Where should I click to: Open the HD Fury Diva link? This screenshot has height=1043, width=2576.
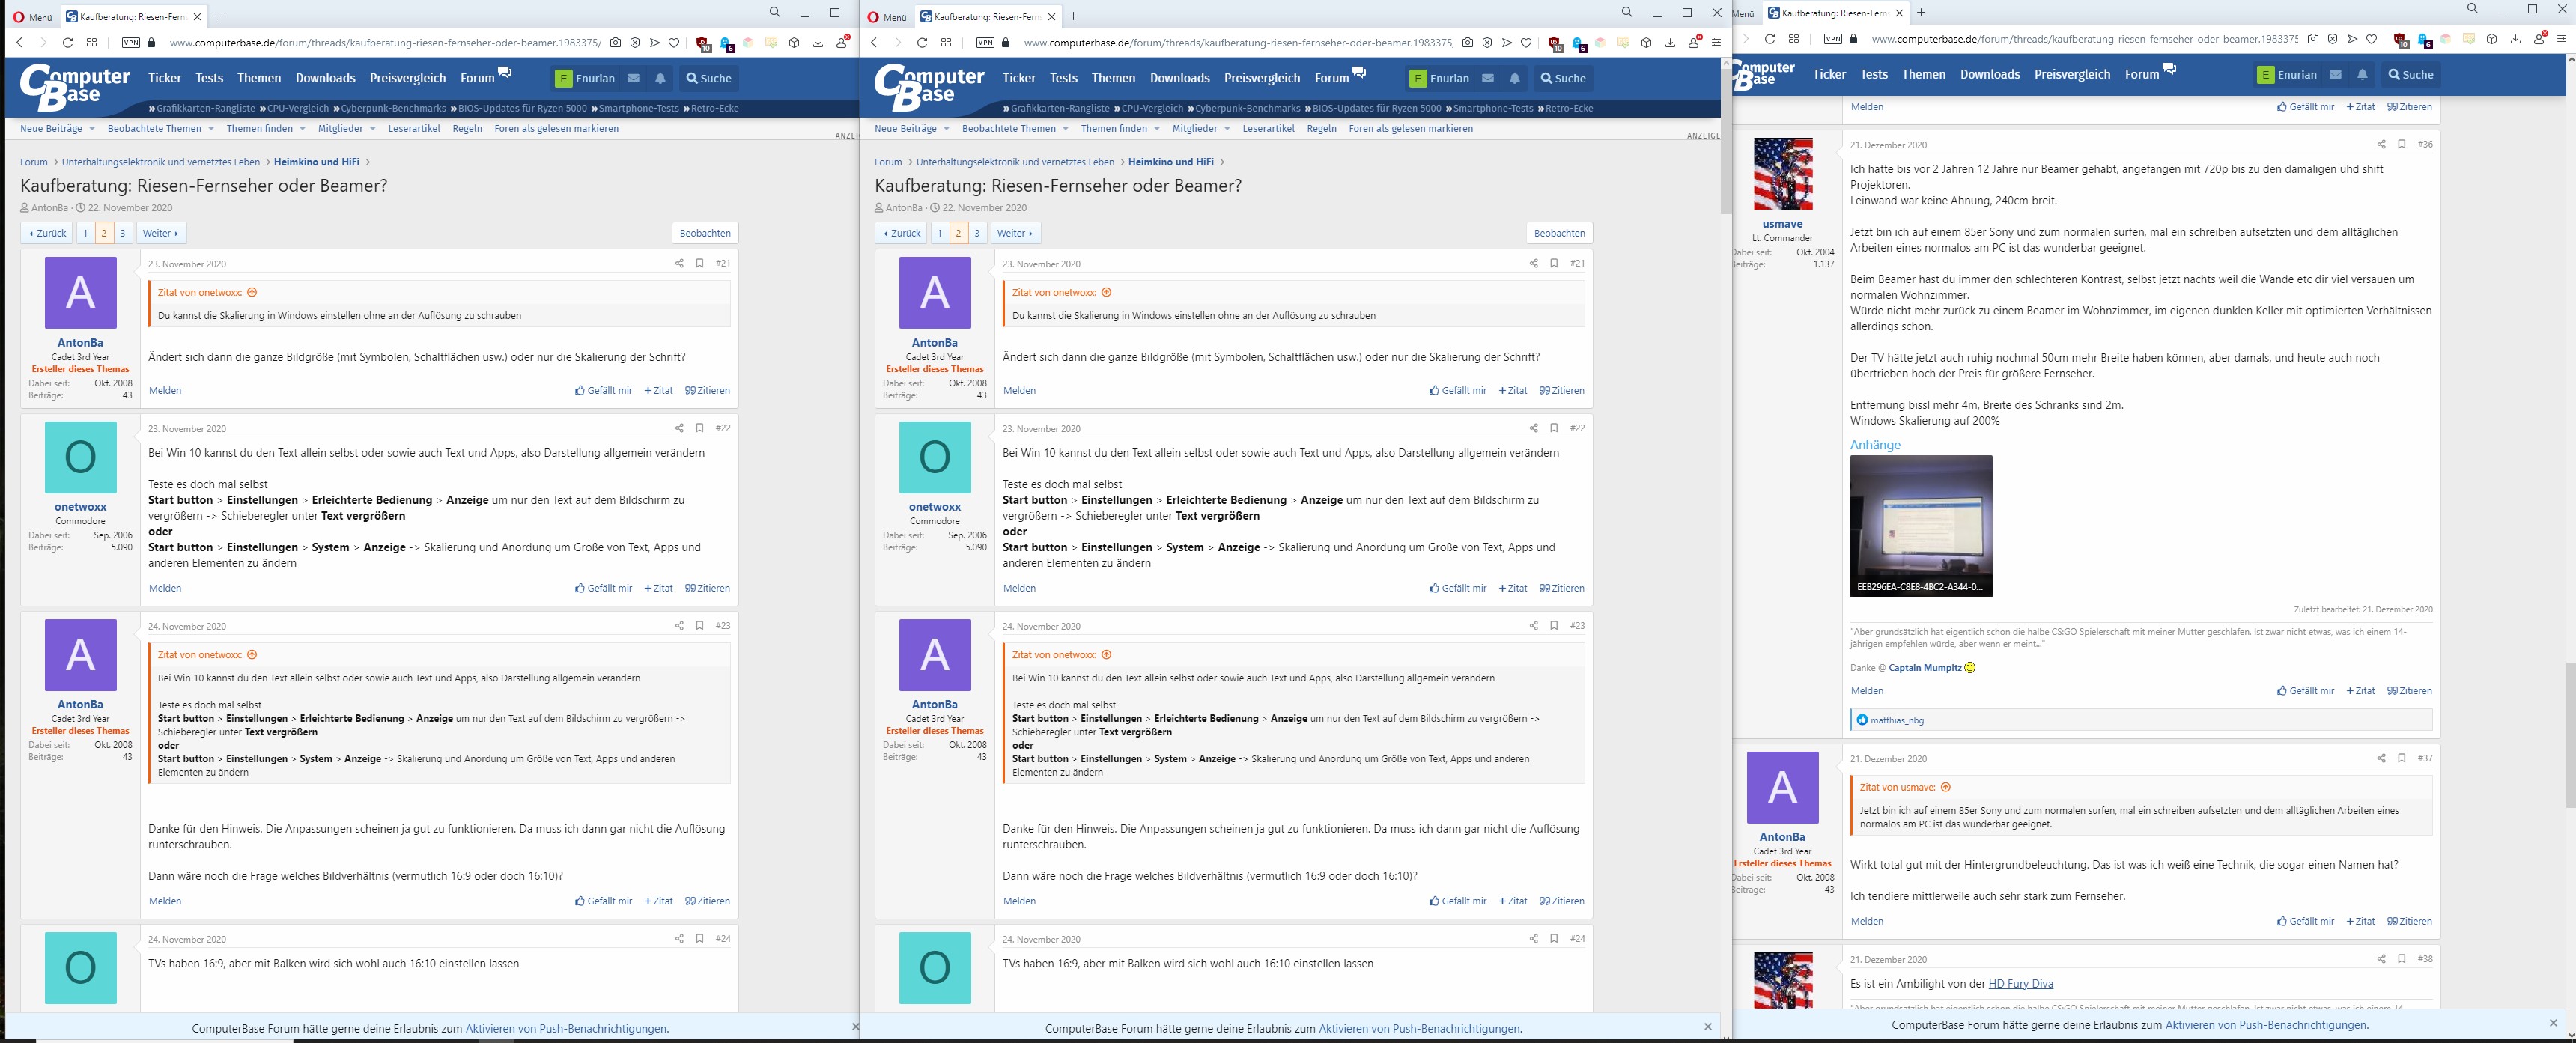coord(2020,983)
